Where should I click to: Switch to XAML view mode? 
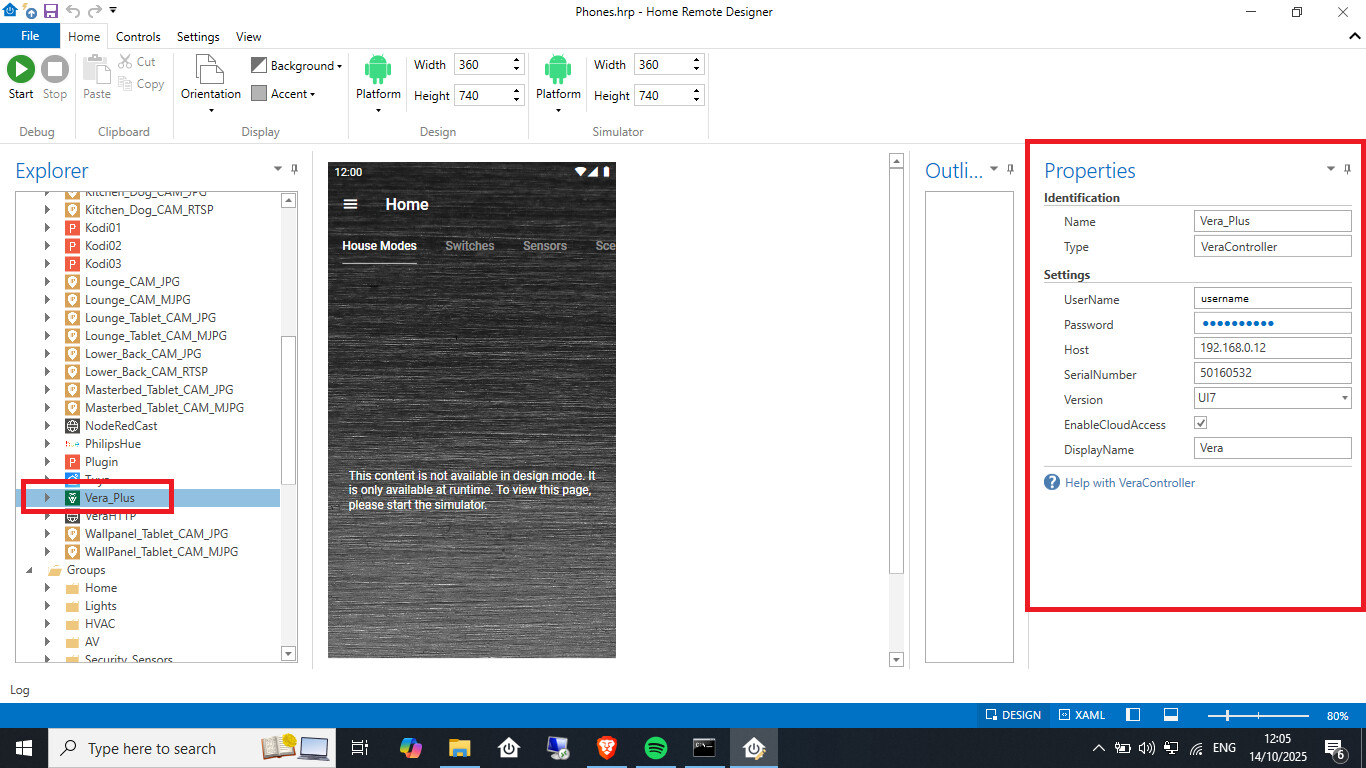[1081, 715]
